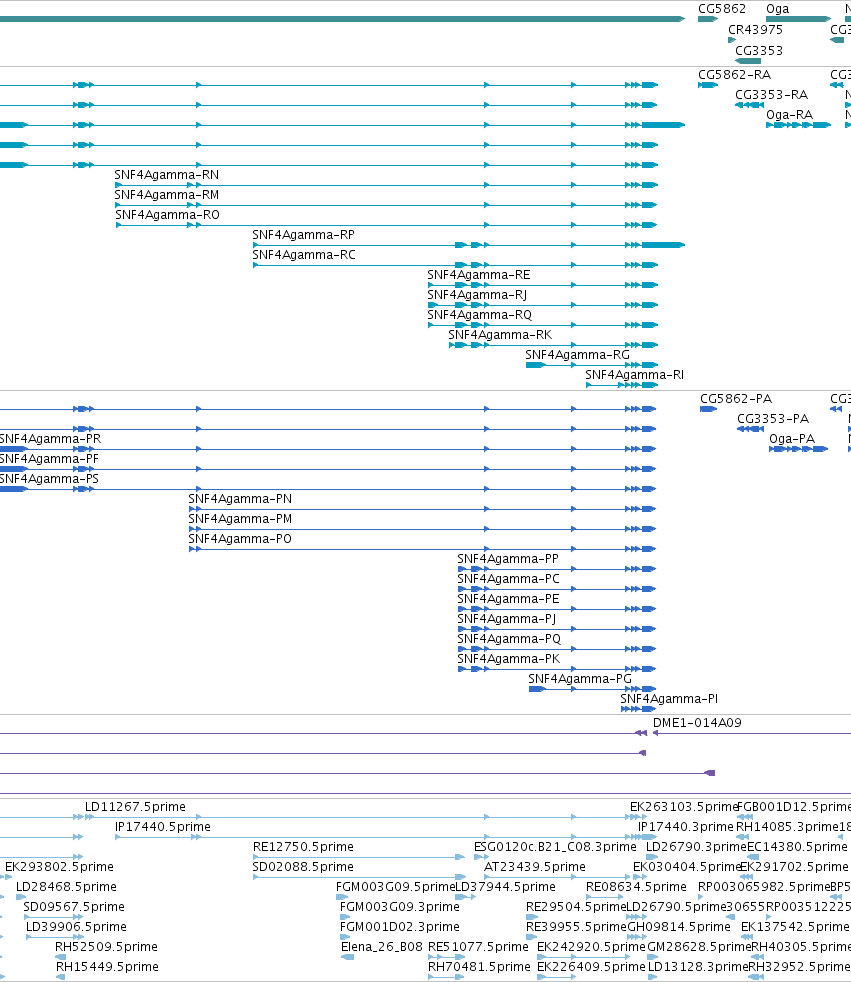Viewport: 851px width, 982px height.
Task: Open EST LD28468.5prime label
Action: tap(66, 887)
